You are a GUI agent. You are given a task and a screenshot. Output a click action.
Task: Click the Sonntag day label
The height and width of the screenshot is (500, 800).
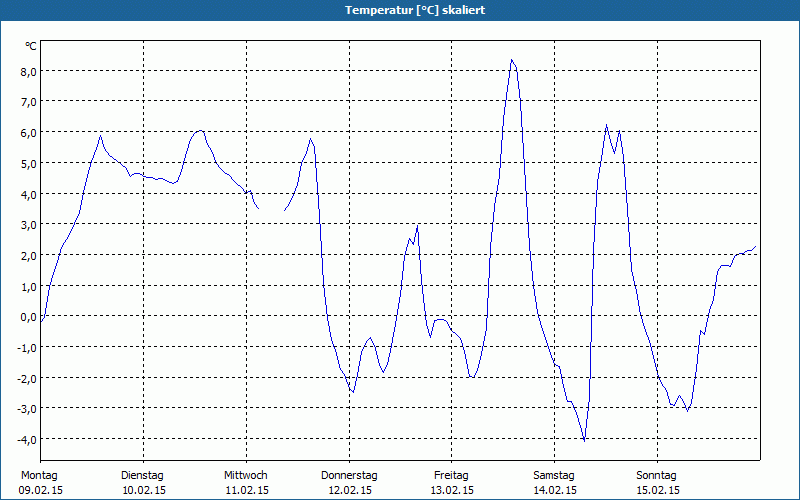(657, 475)
